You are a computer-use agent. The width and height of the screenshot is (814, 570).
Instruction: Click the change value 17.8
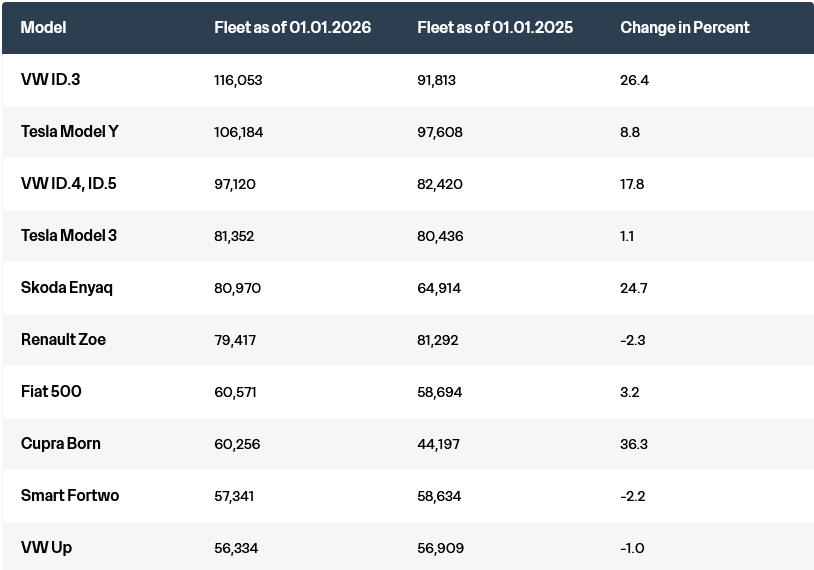click(x=632, y=184)
